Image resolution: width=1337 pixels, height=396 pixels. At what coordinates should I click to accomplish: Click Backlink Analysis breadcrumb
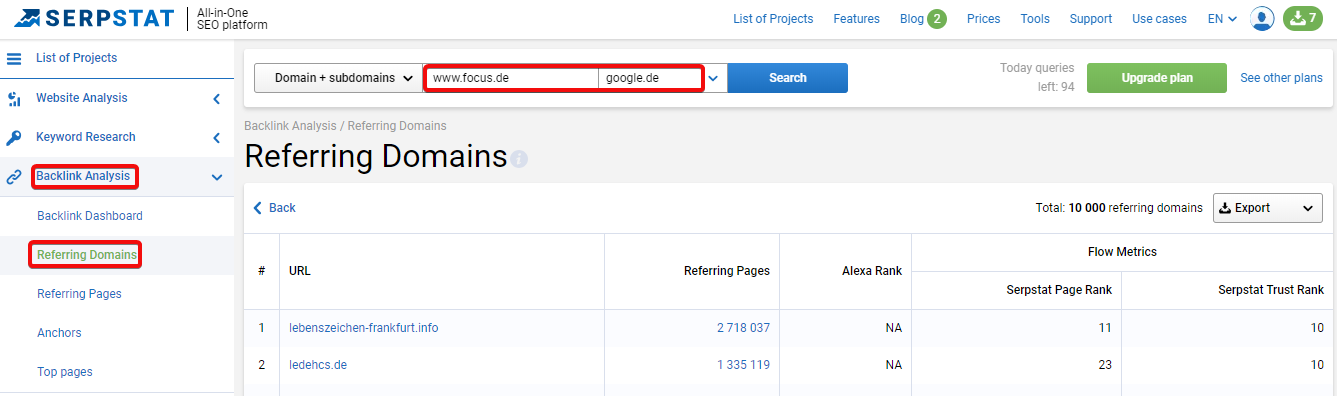click(x=291, y=126)
